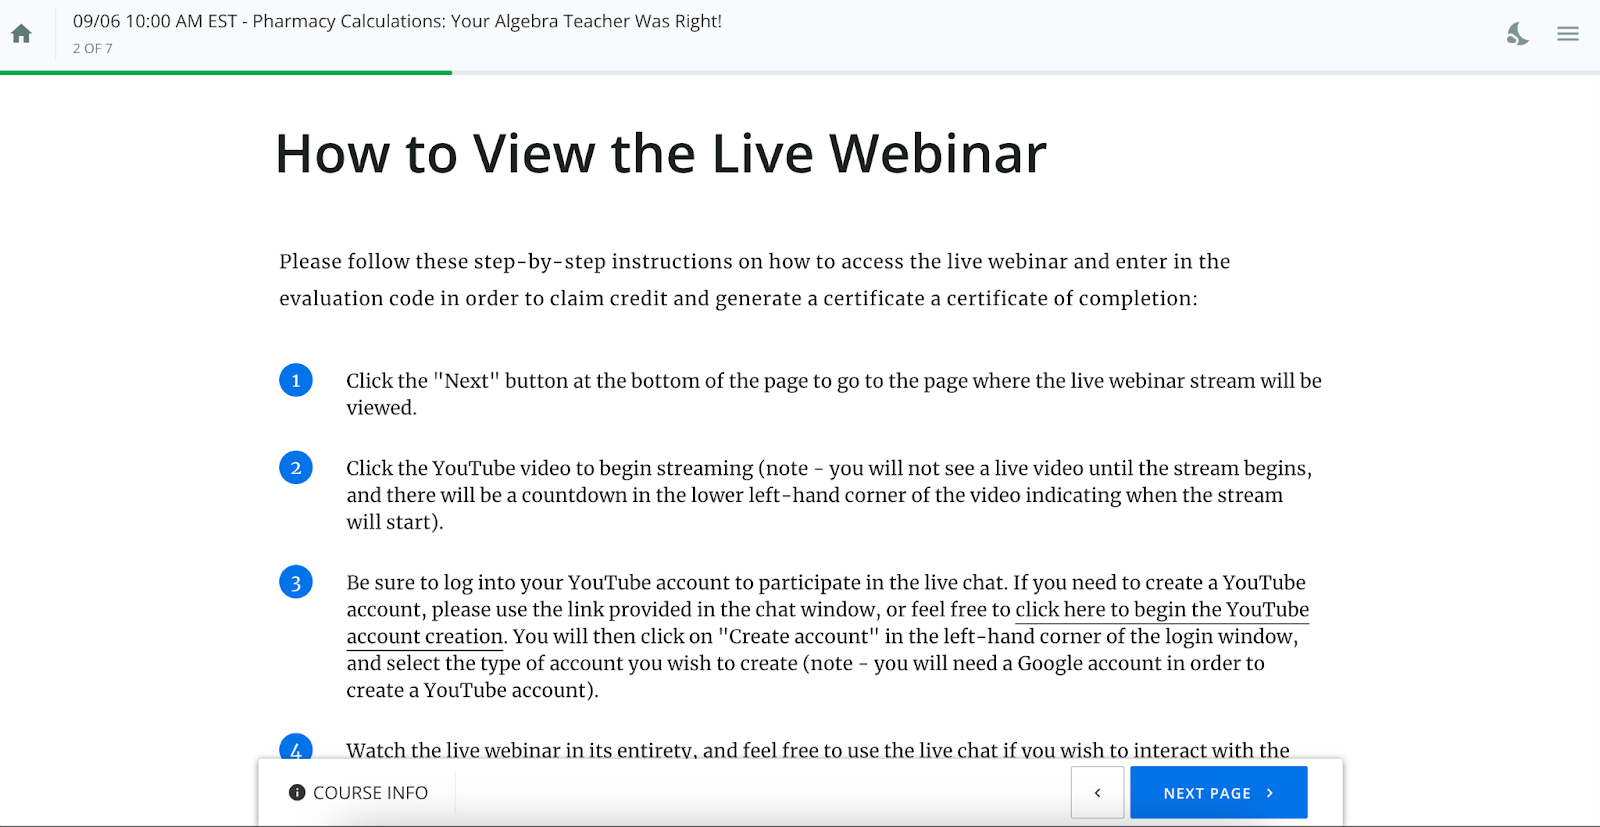Viewport: 1600px width, 827px height.
Task: Open the Course Info label
Action: (370, 792)
